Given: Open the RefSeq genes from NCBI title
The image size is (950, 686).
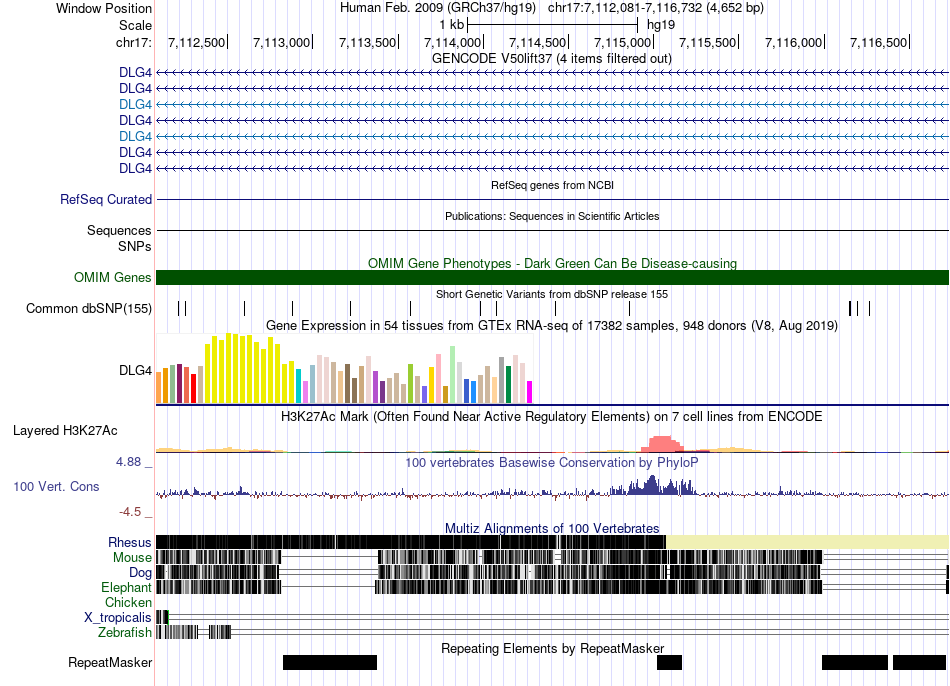Looking at the screenshot, I should [552, 185].
